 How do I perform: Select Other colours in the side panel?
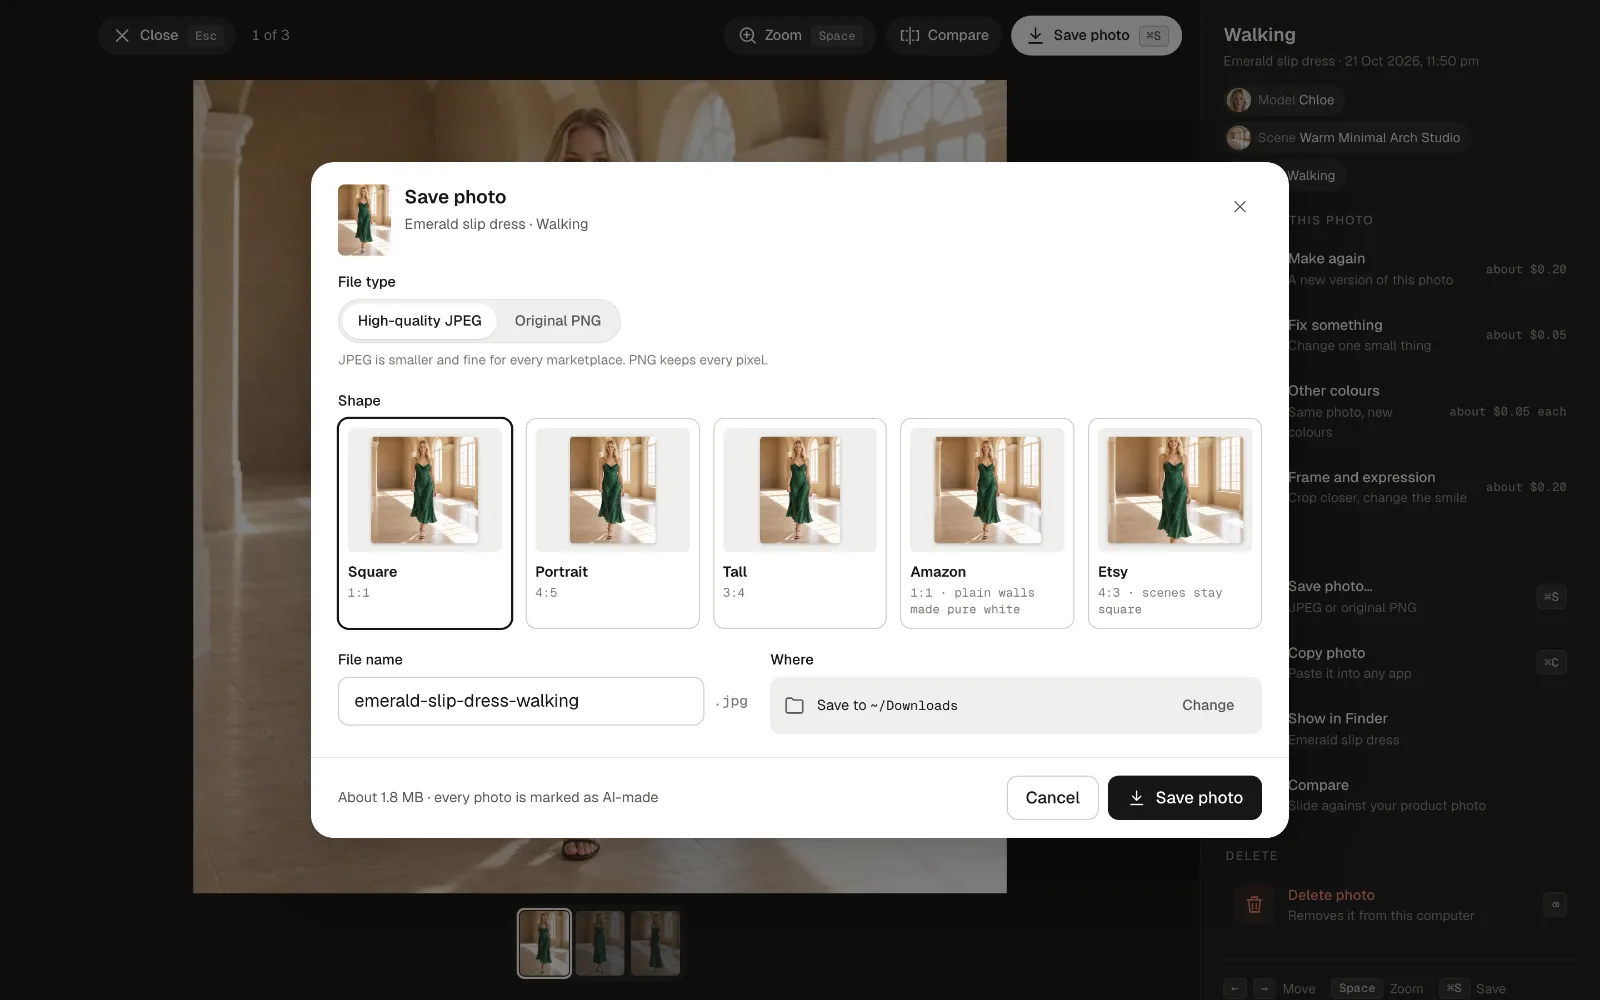pos(1428,411)
